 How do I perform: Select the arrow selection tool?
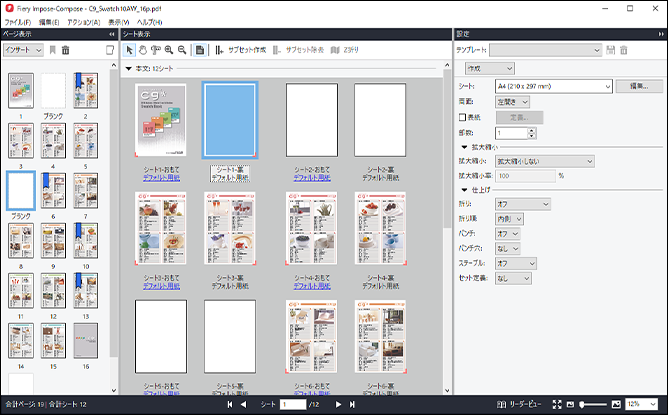pos(129,50)
